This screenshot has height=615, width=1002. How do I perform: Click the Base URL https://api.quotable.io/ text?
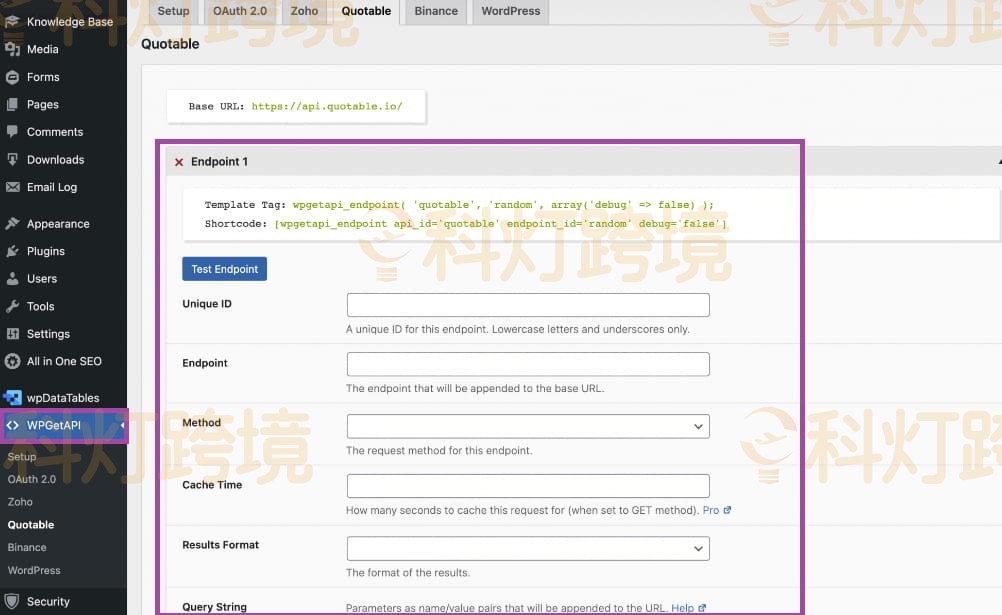click(x=327, y=106)
